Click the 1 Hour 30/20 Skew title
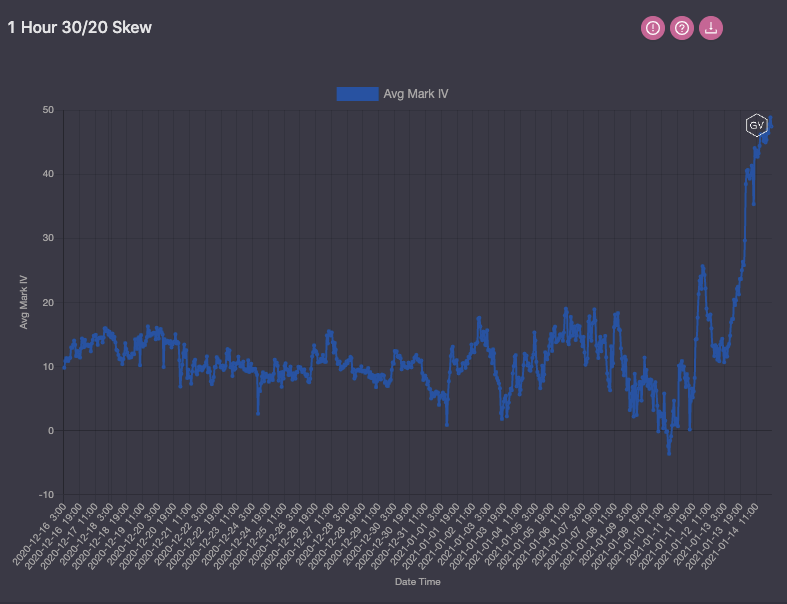787x604 pixels. click(x=80, y=28)
